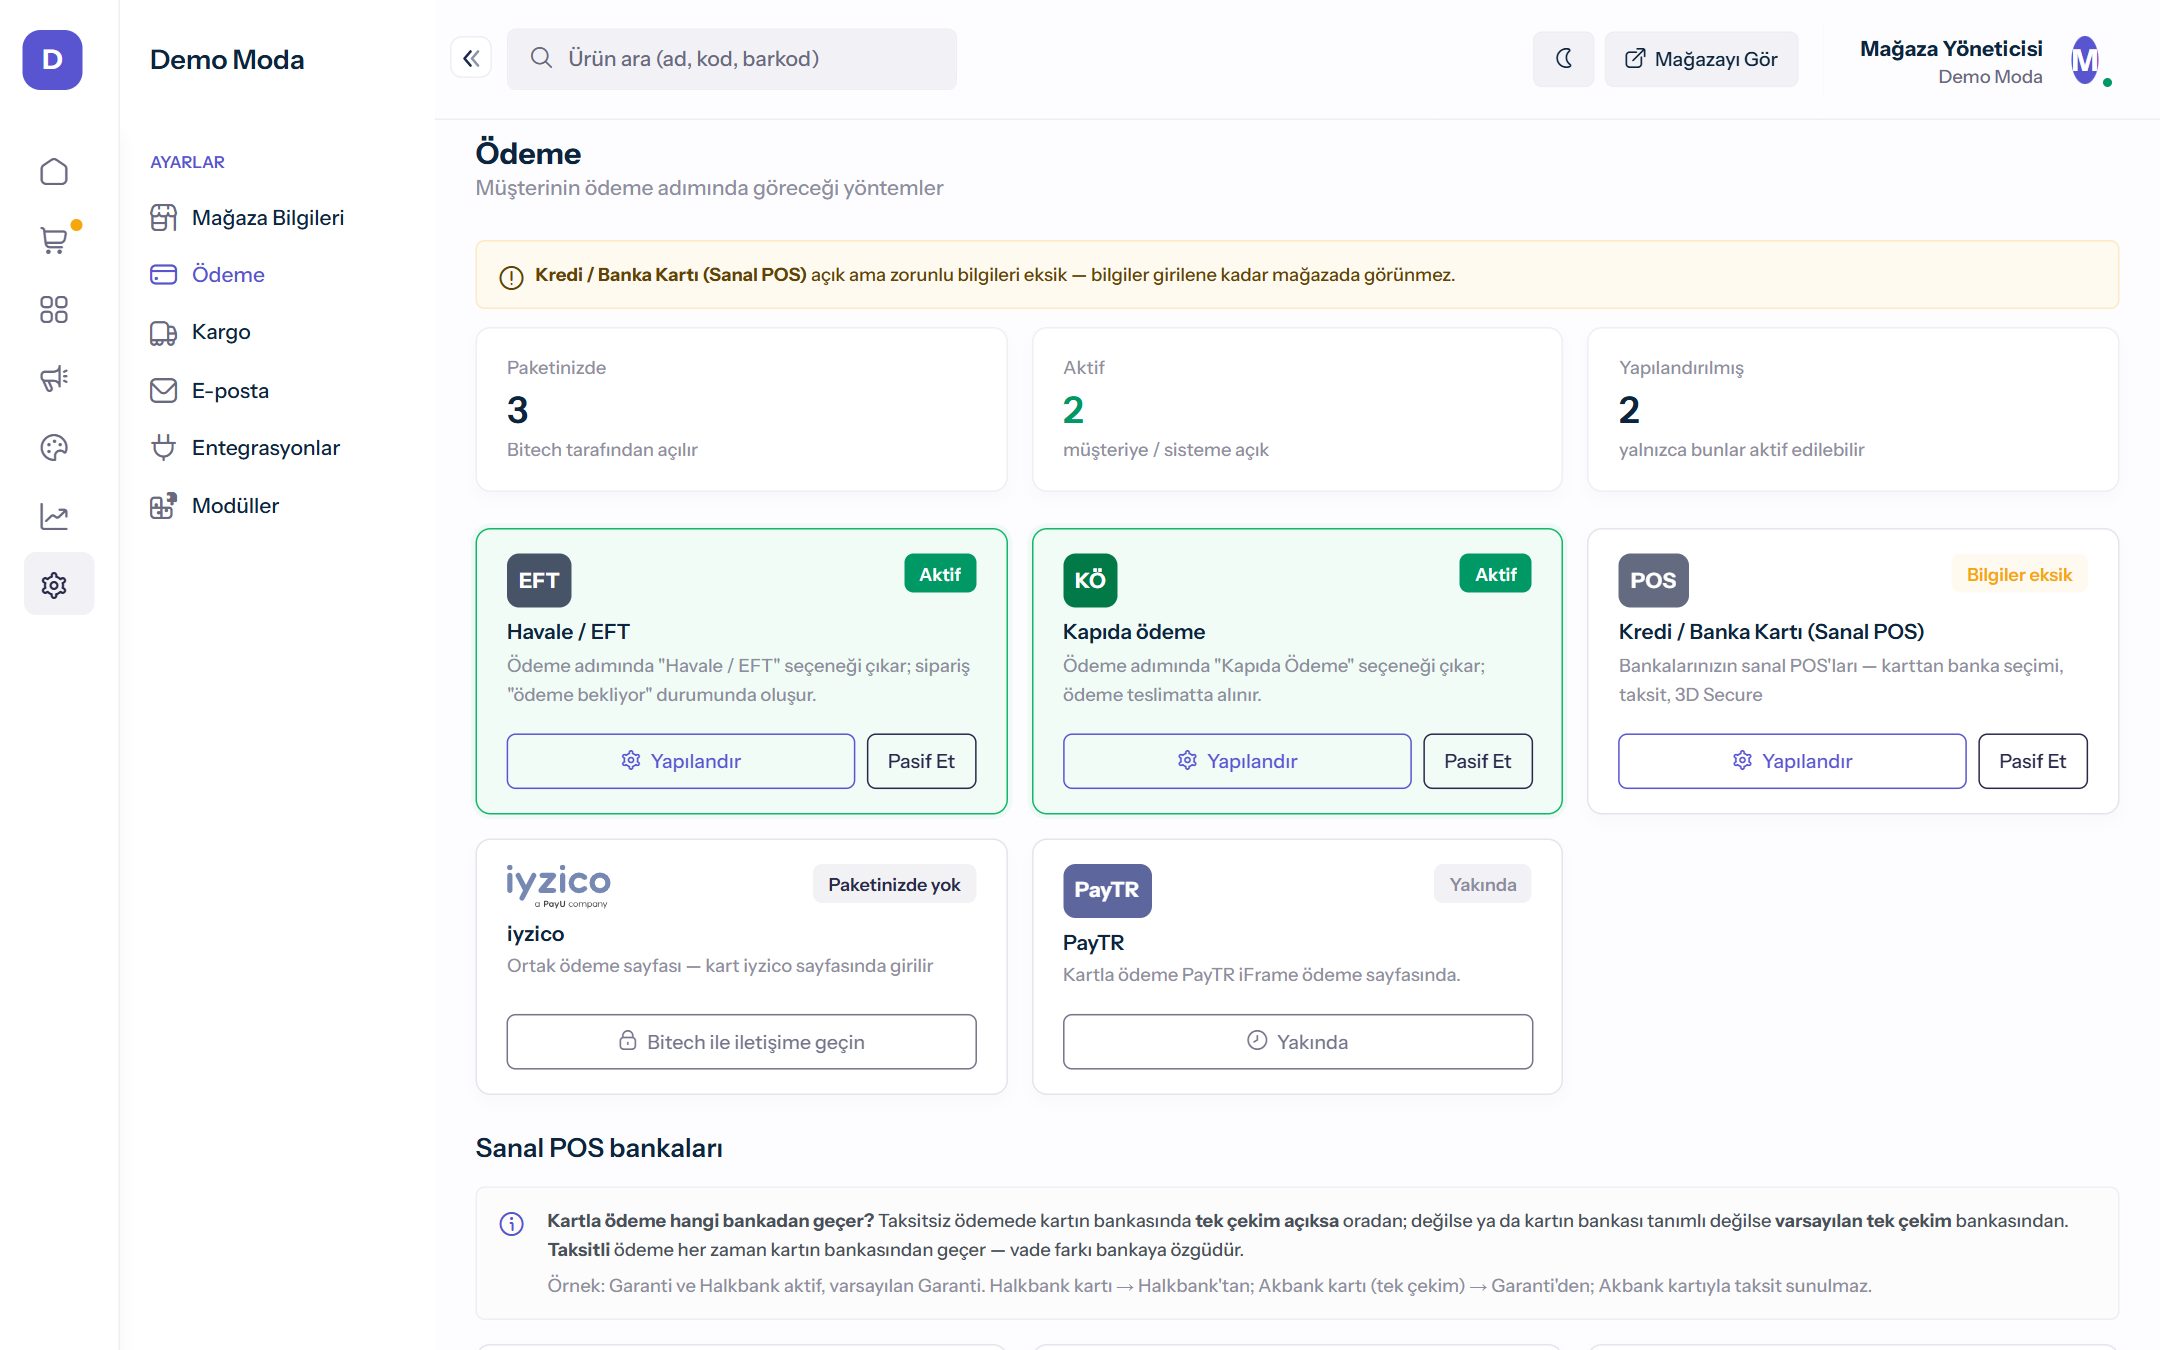Image resolution: width=2160 pixels, height=1350 pixels.
Task: Click the KÖ cash-on-delivery badge icon
Action: pyautogui.click(x=1090, y=580)
